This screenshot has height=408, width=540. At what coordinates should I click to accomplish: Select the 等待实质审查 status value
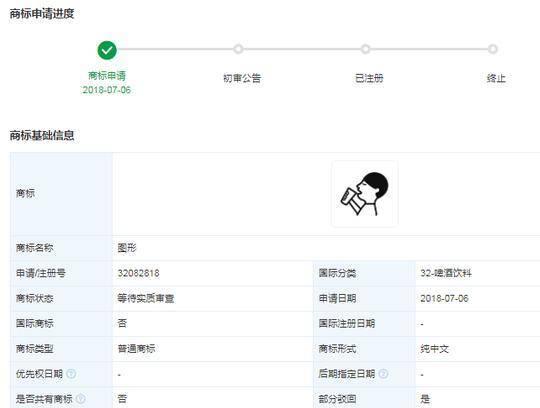tap(146, 298)
